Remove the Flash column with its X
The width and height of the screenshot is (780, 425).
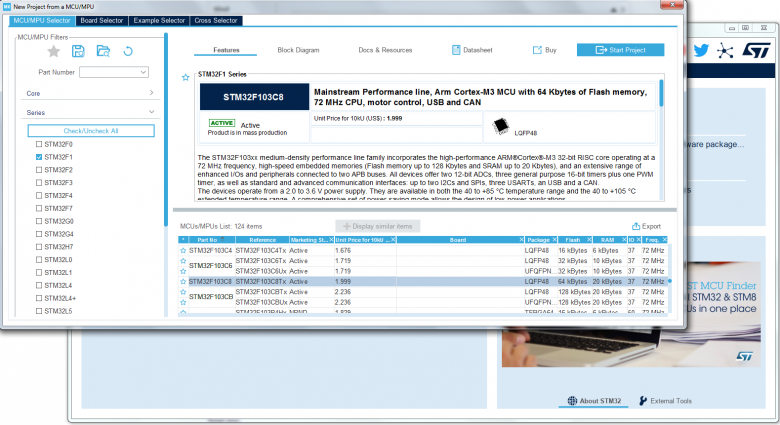pyautogui.click(x=589, y=240)
